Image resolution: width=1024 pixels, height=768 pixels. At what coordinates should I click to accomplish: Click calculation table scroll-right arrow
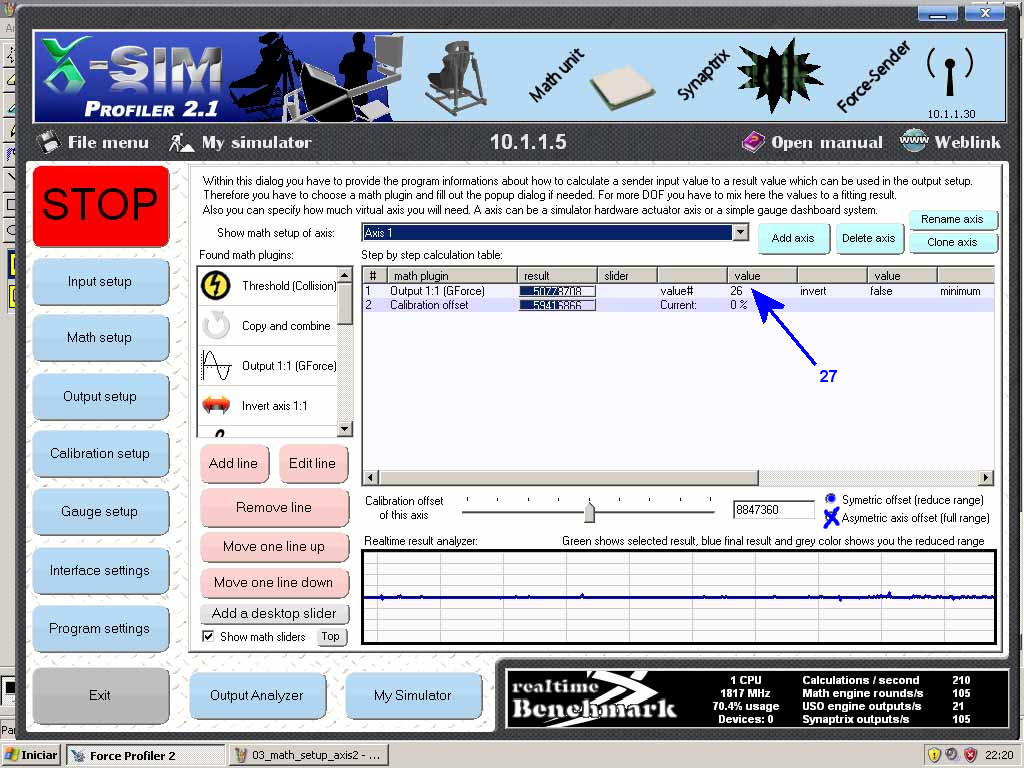[985, 478]
